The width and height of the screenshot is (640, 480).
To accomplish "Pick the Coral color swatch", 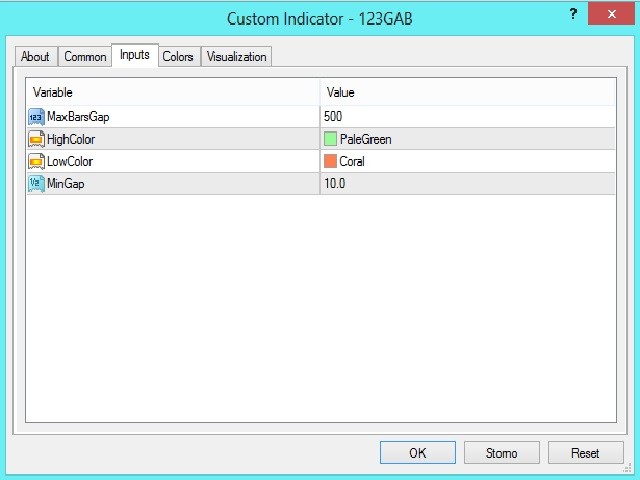I will [331, 161].
